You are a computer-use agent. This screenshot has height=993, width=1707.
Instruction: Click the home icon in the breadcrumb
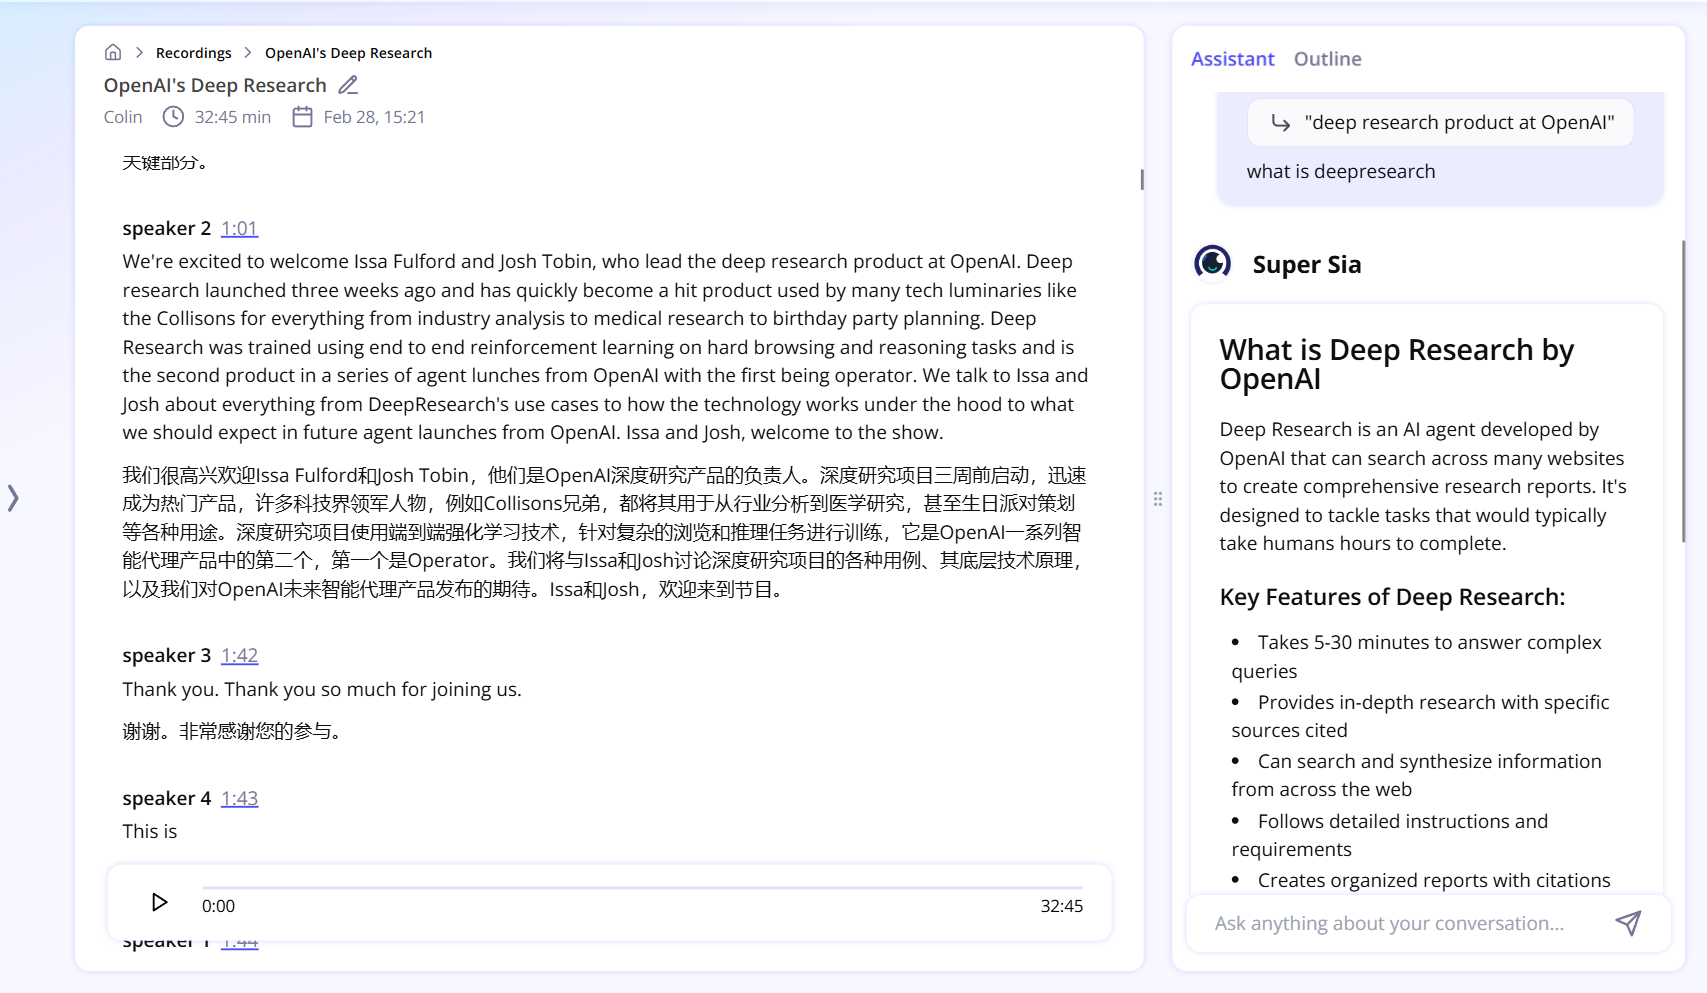(x=113, y=51)
